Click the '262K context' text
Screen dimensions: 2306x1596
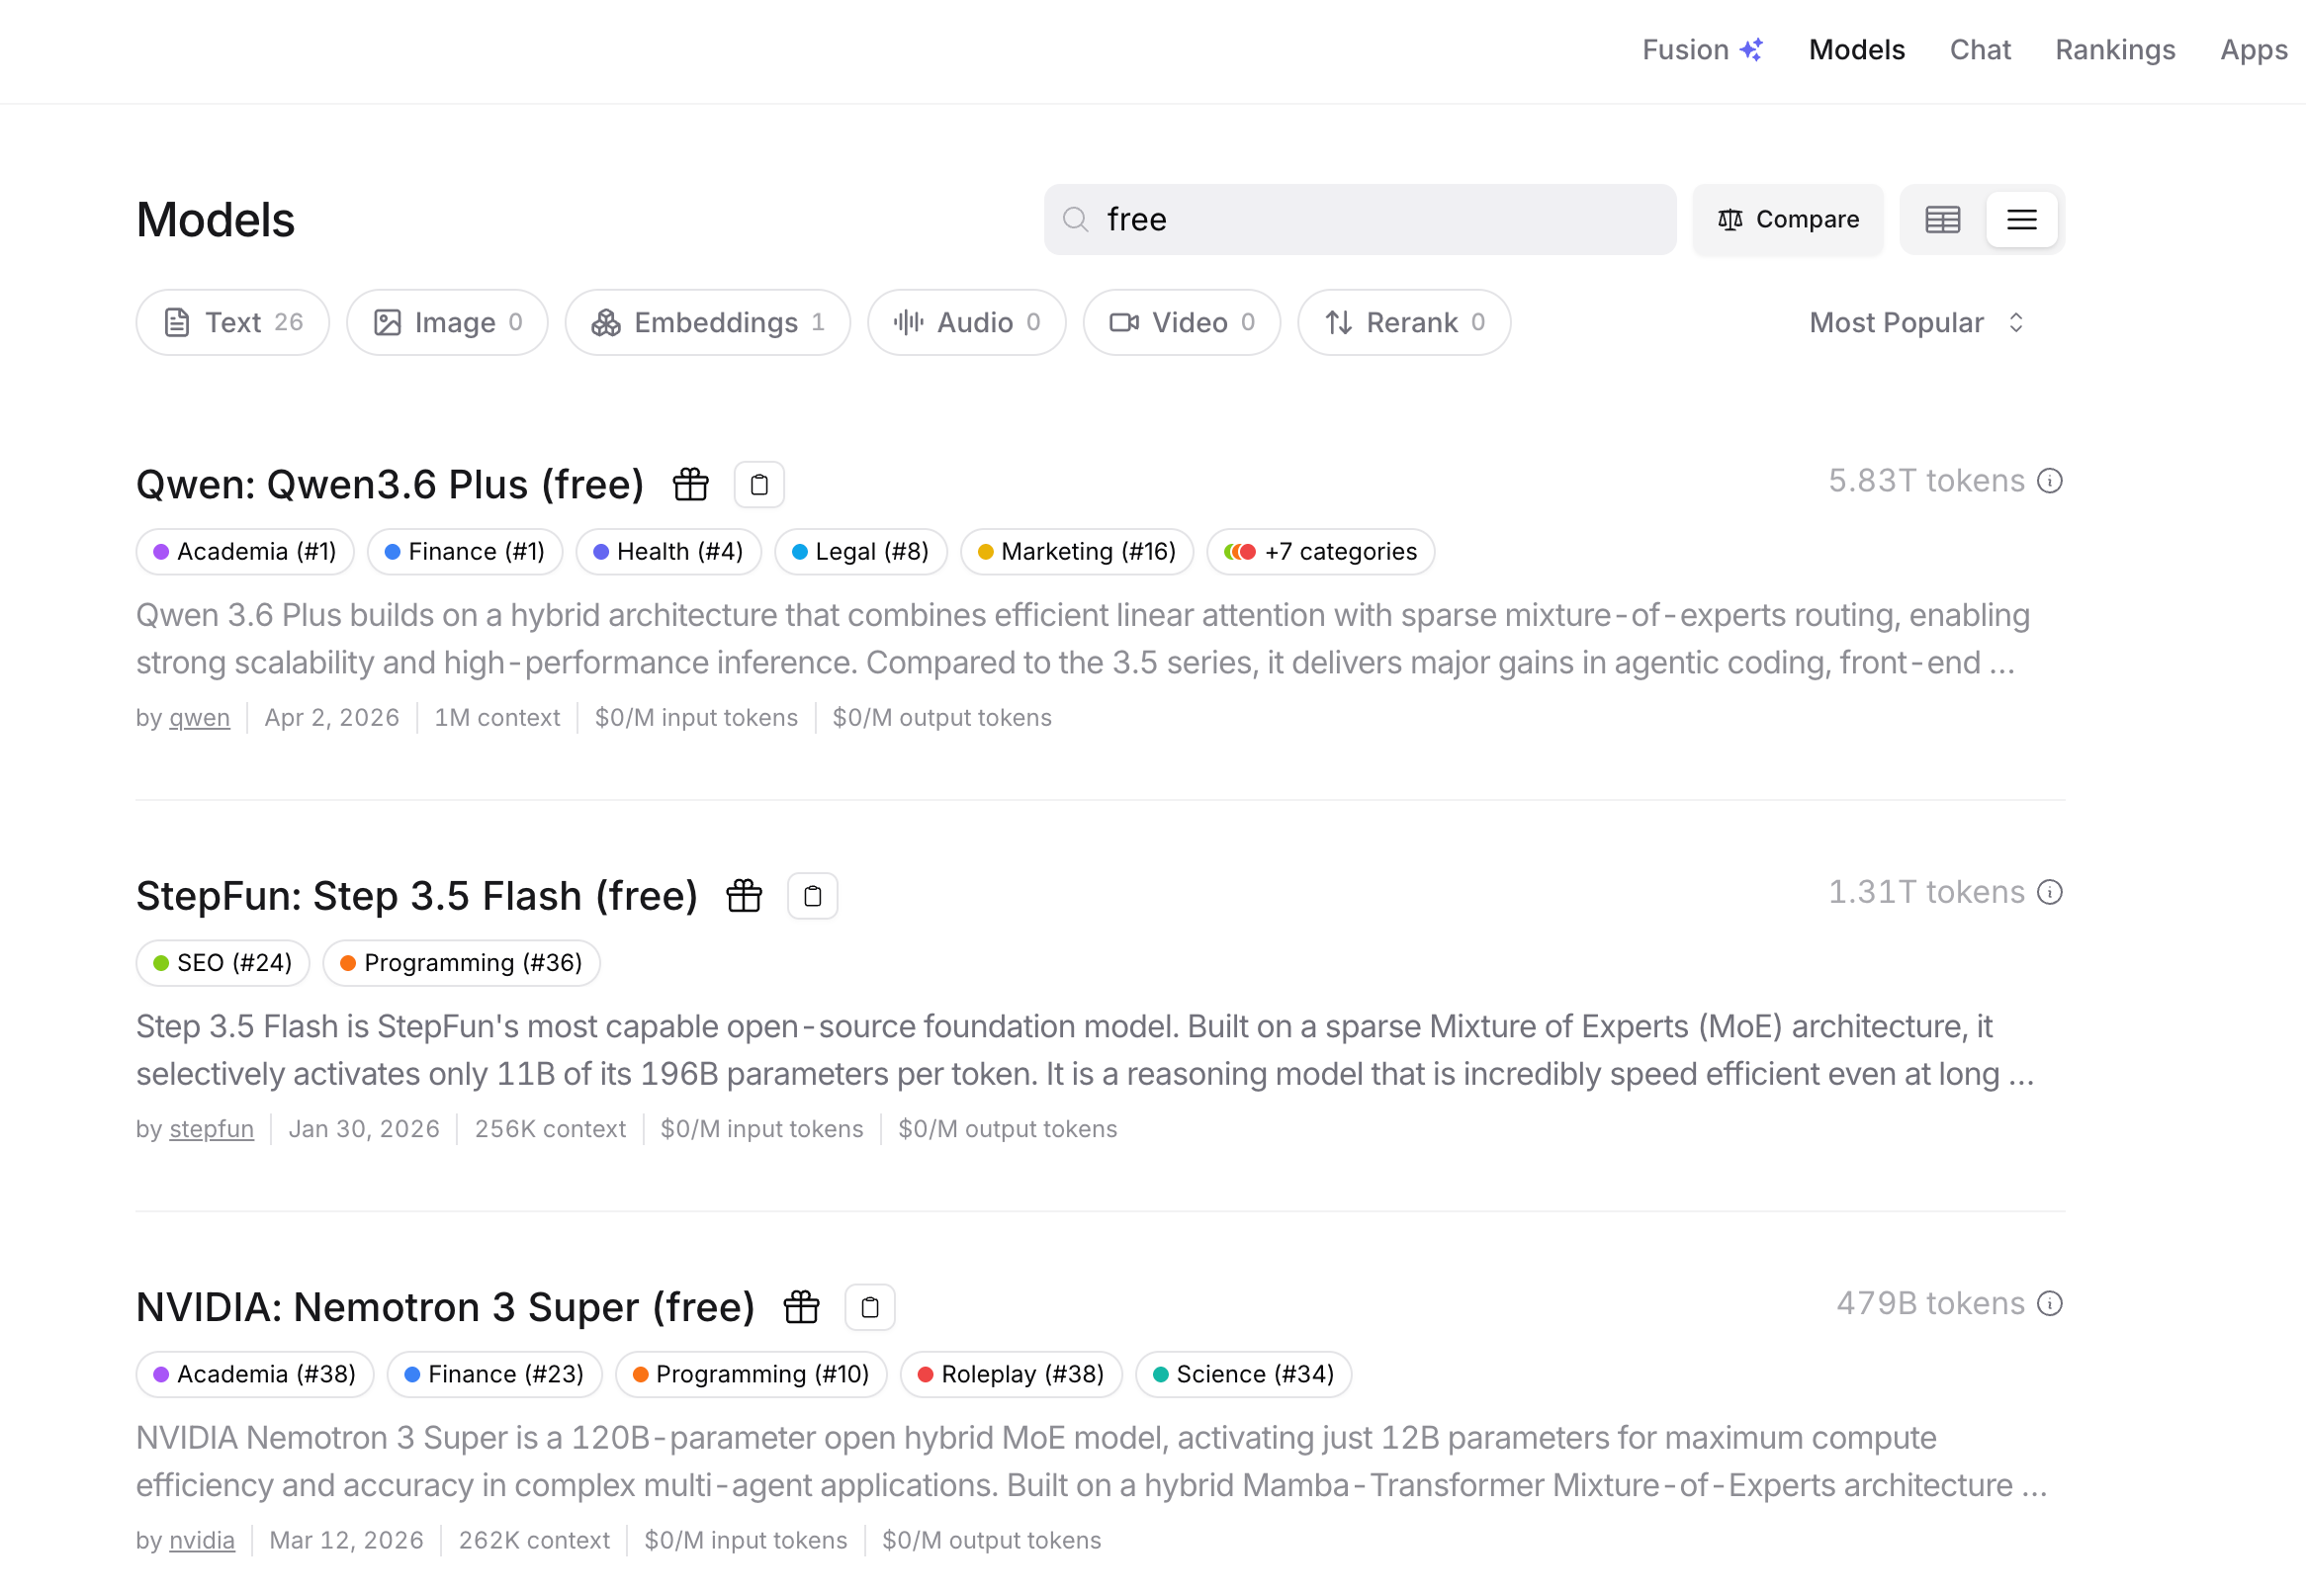(x=534, y=1540)
